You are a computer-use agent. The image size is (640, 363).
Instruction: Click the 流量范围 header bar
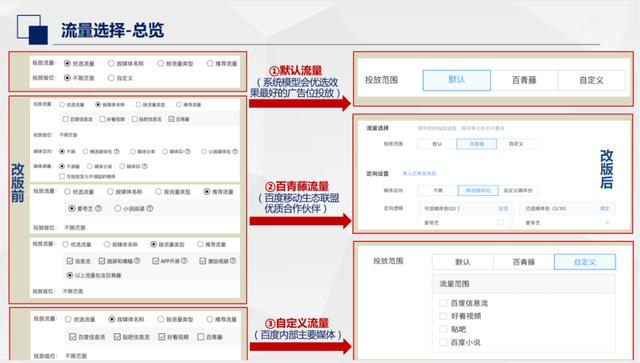pos(524,283)
